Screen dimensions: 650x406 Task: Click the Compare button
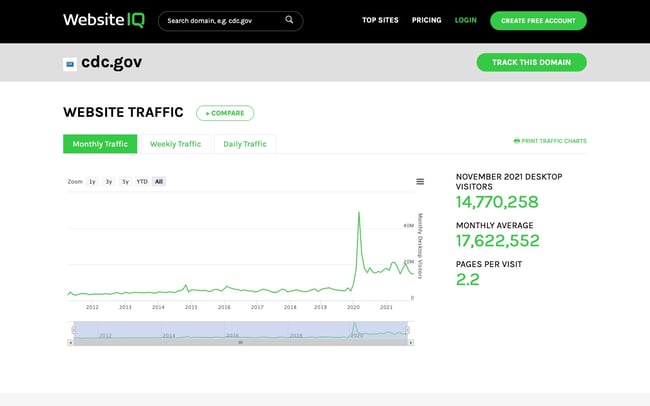click(225, 113)
